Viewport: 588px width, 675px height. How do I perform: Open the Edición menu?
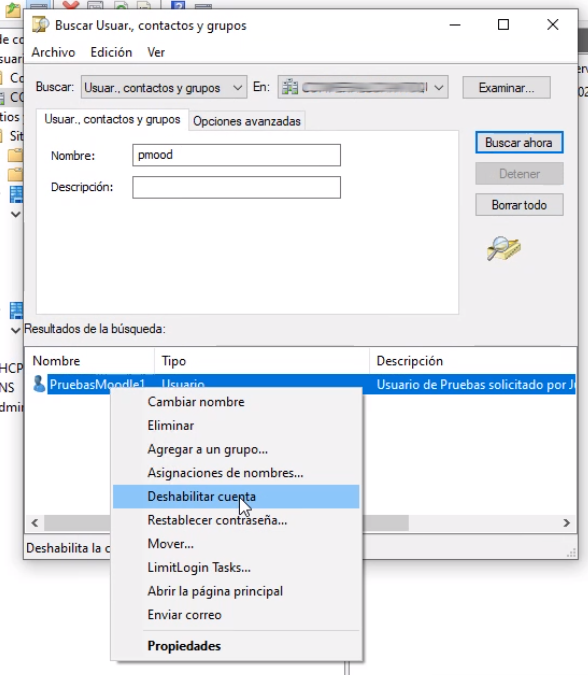111,52
